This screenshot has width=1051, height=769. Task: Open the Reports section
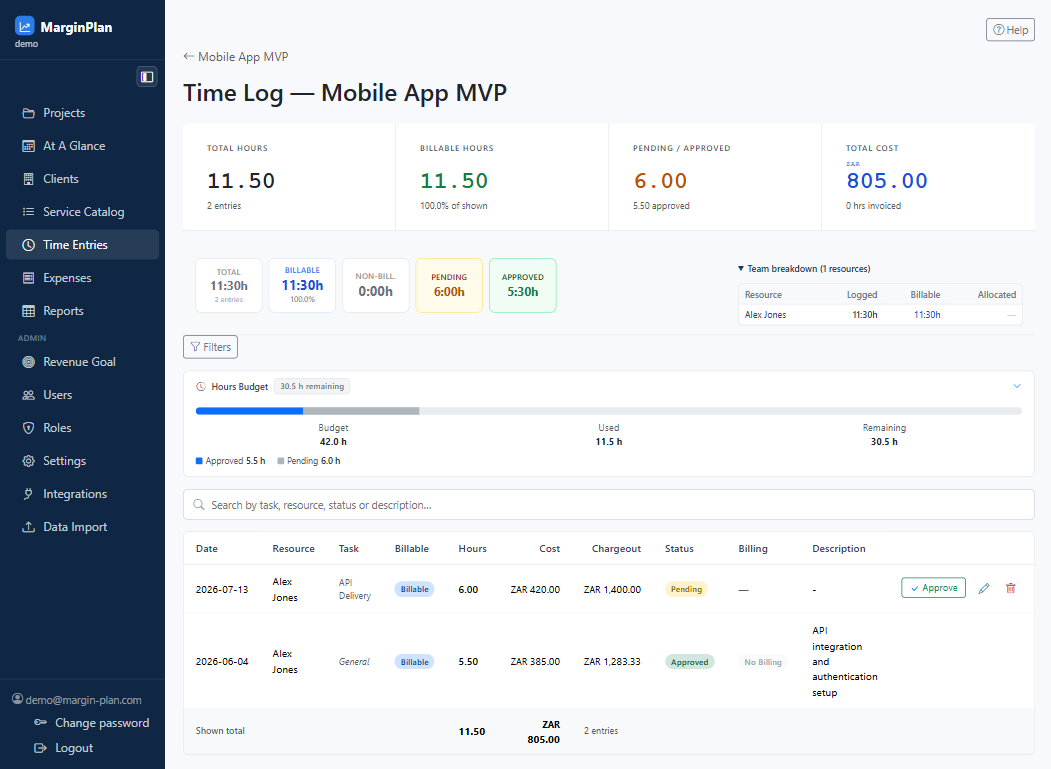coord(82,311)
